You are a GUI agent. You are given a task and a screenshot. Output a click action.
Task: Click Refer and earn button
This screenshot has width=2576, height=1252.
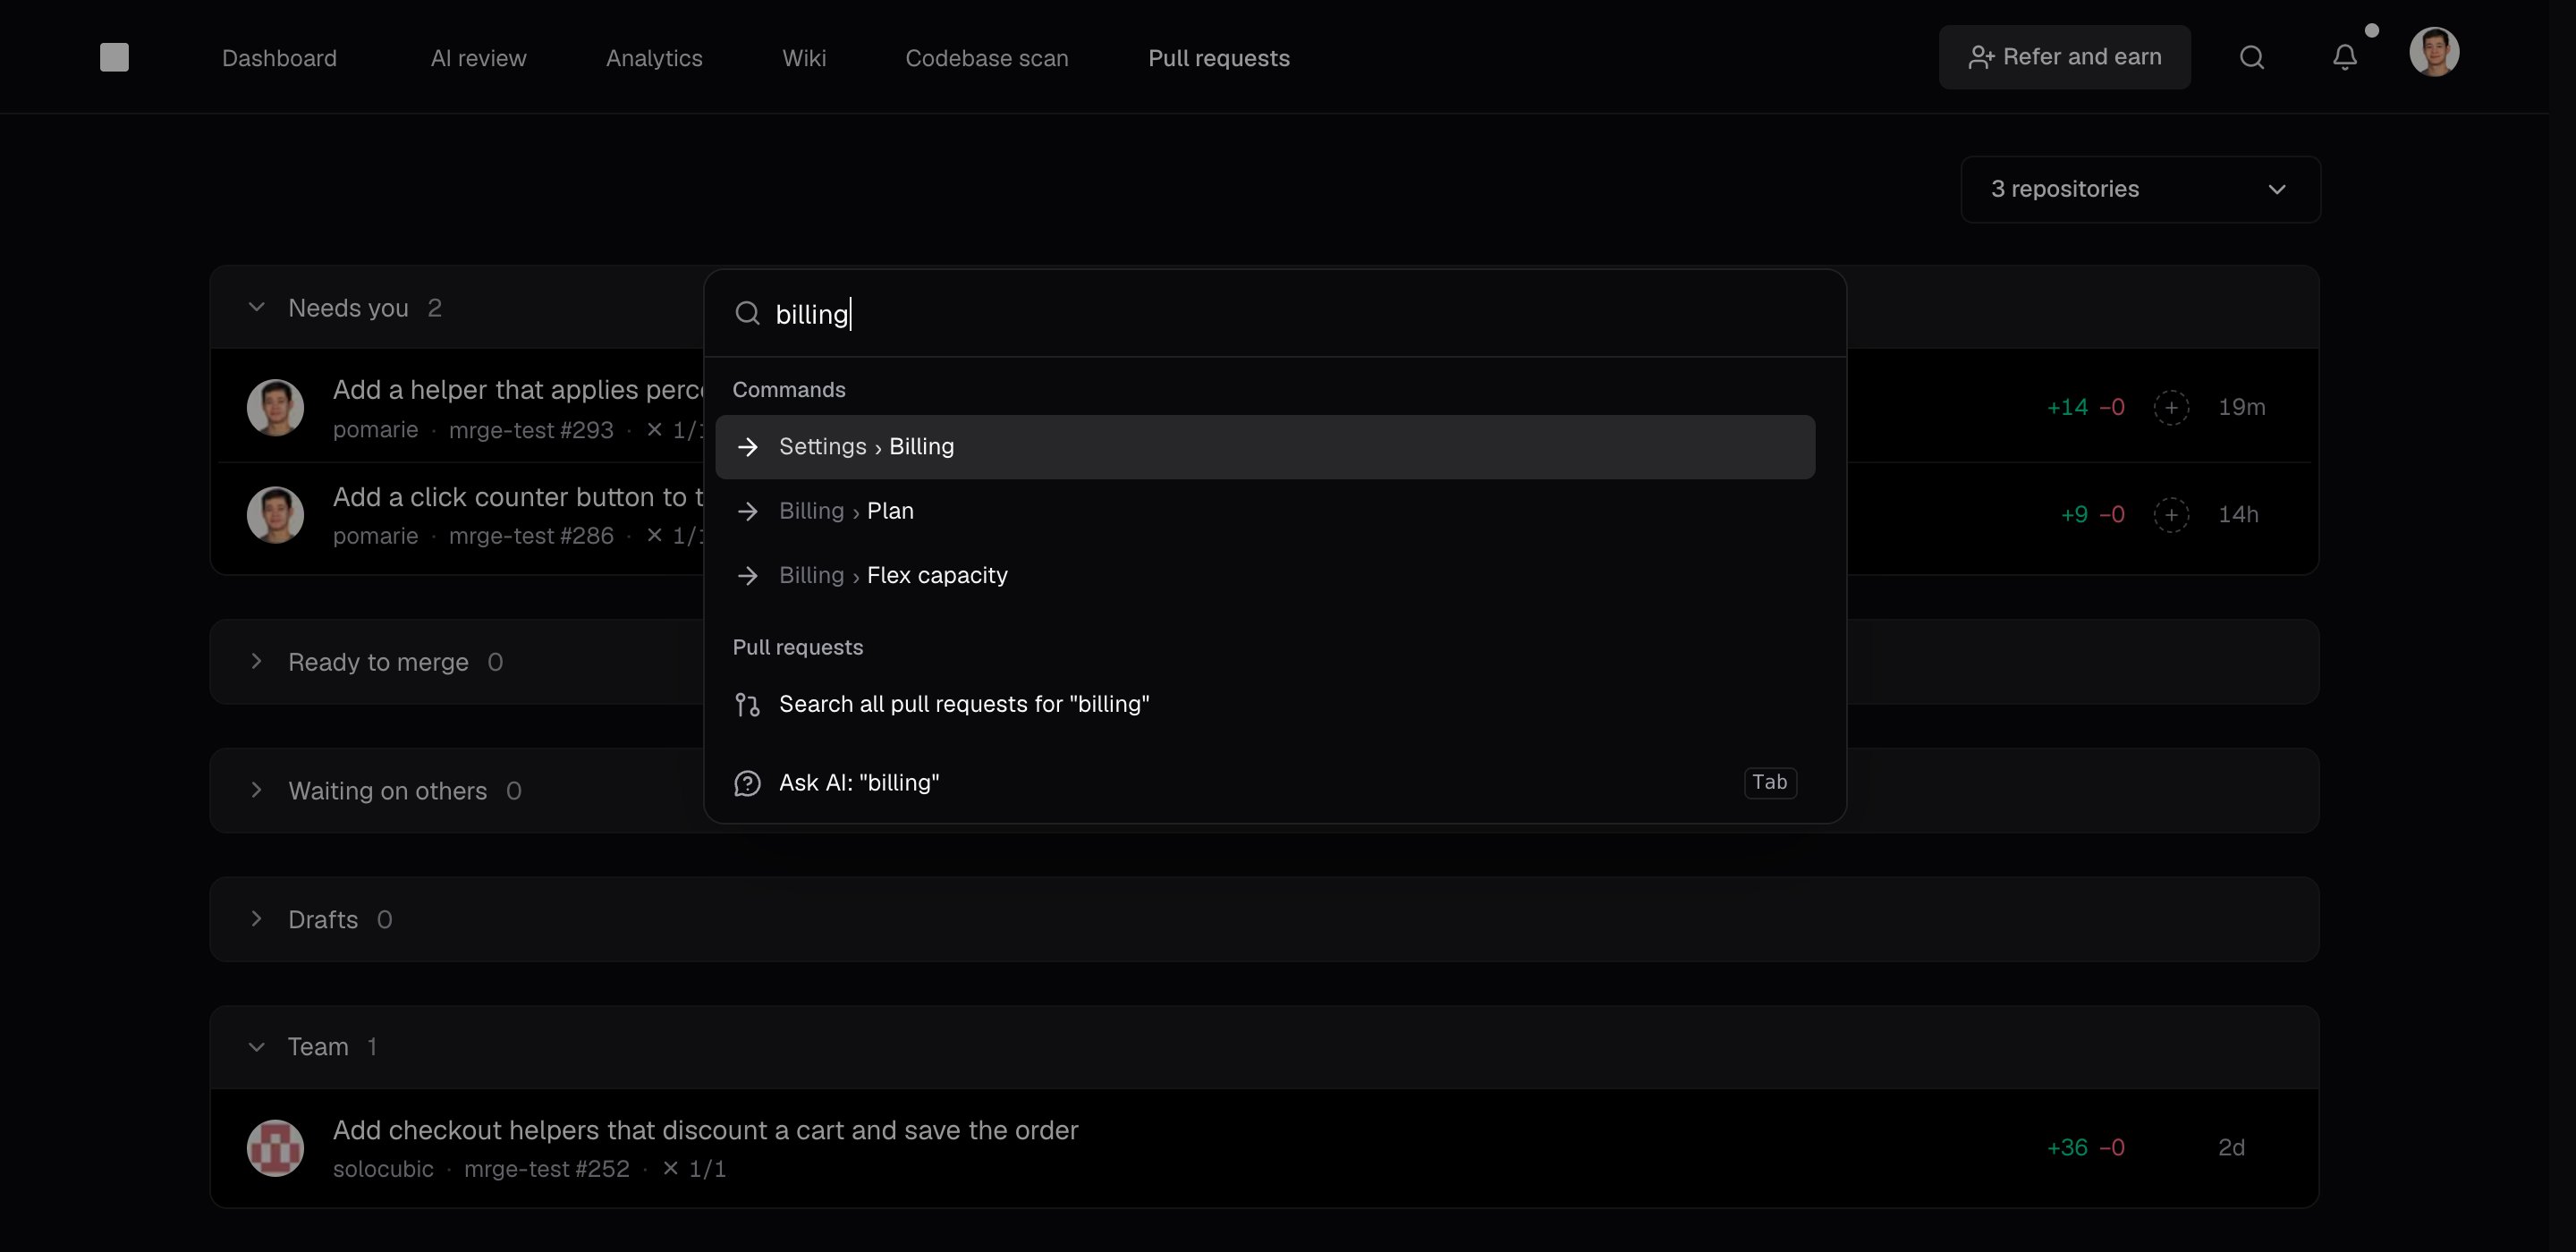[2064, 57]
